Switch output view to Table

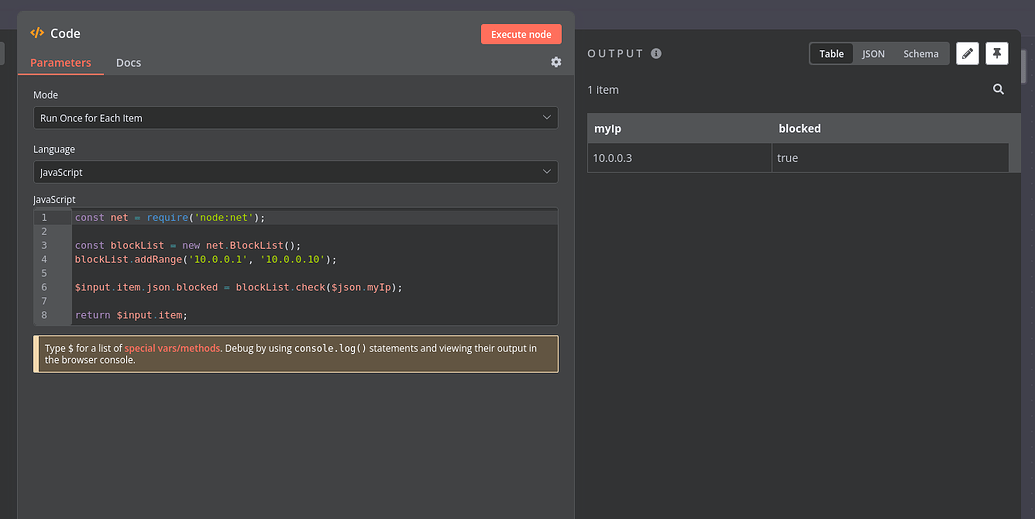click(831, 53)
